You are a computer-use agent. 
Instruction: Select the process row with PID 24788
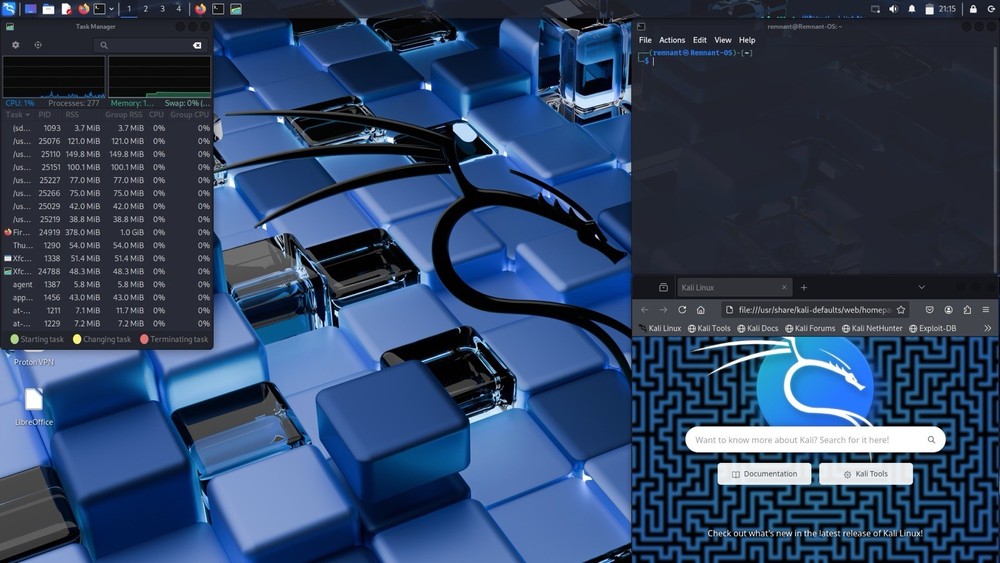107,272
